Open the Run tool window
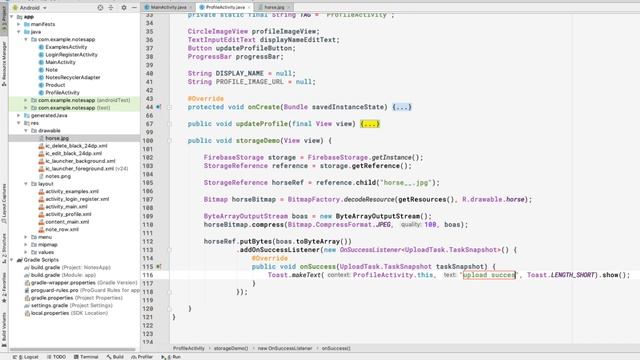 [171, 357]
